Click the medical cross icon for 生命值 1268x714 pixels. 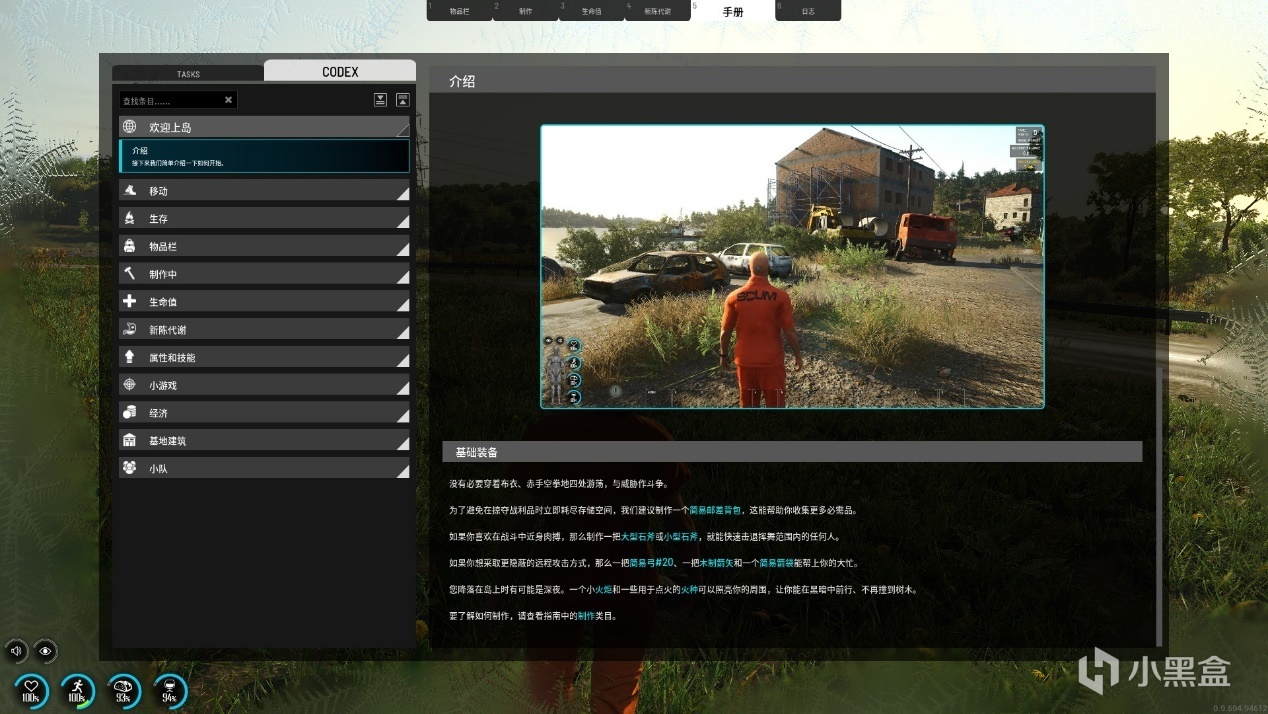[129, 301]
